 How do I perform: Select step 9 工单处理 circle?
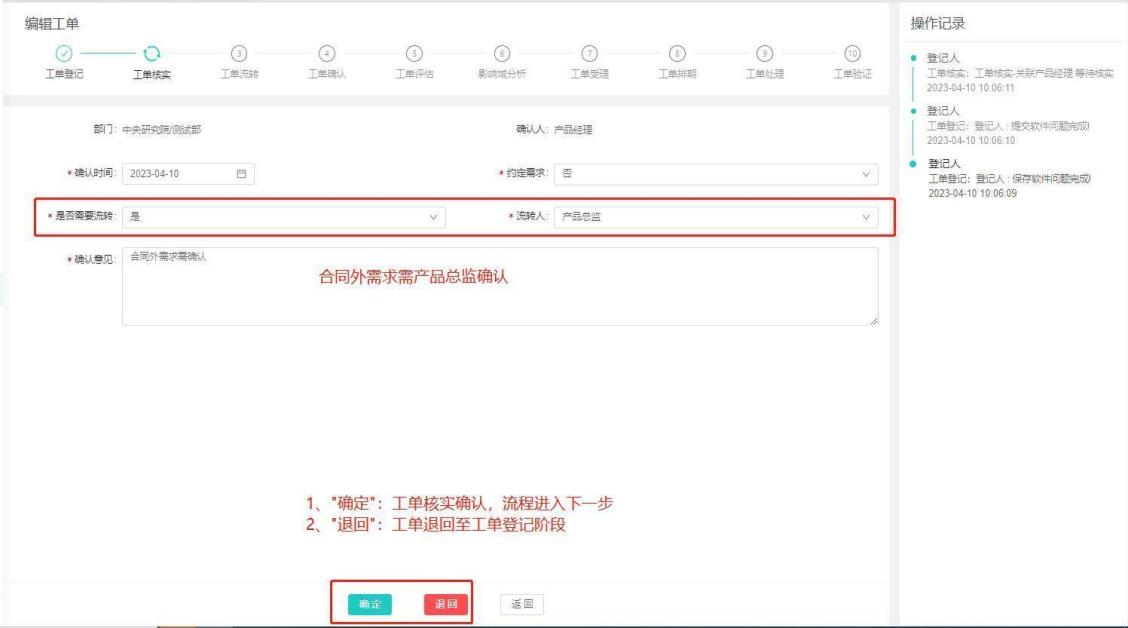point(765,53)
